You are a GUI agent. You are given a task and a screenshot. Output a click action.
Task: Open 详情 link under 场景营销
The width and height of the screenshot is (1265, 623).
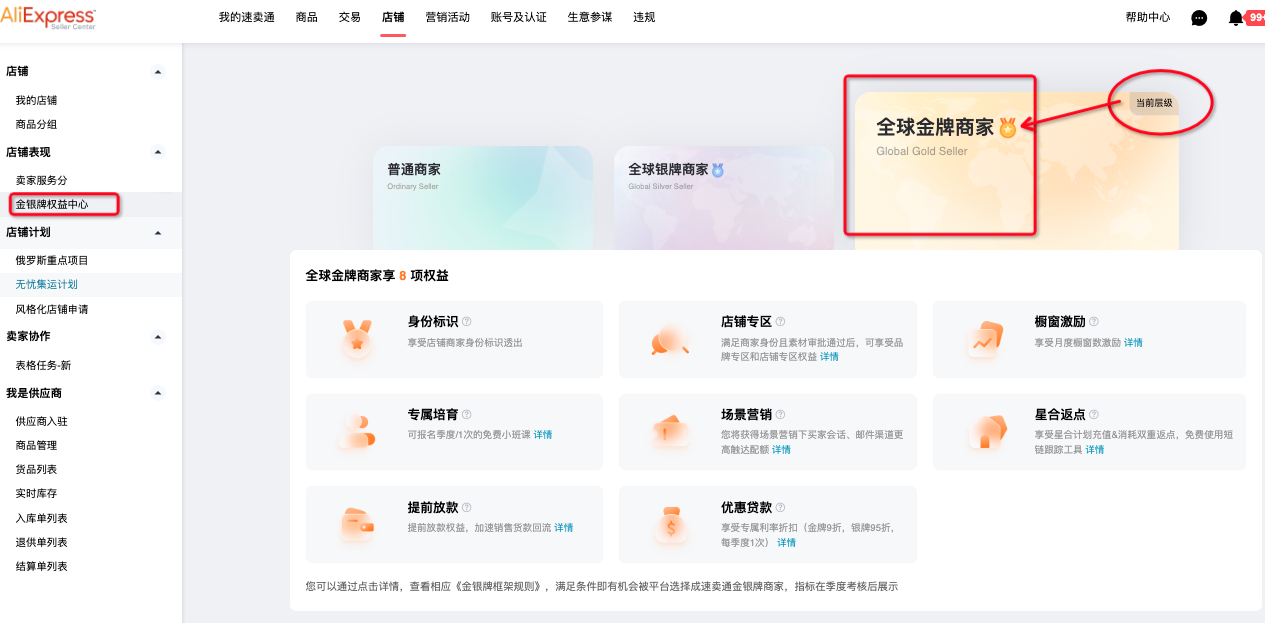tap(781, 449)
